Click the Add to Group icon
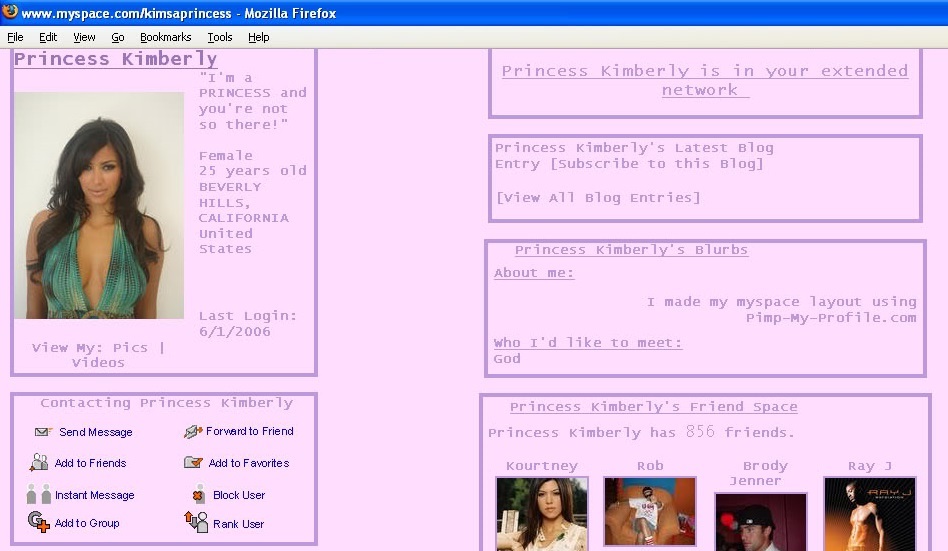Viewport: 948px width, 551px height. pos(38,522)
